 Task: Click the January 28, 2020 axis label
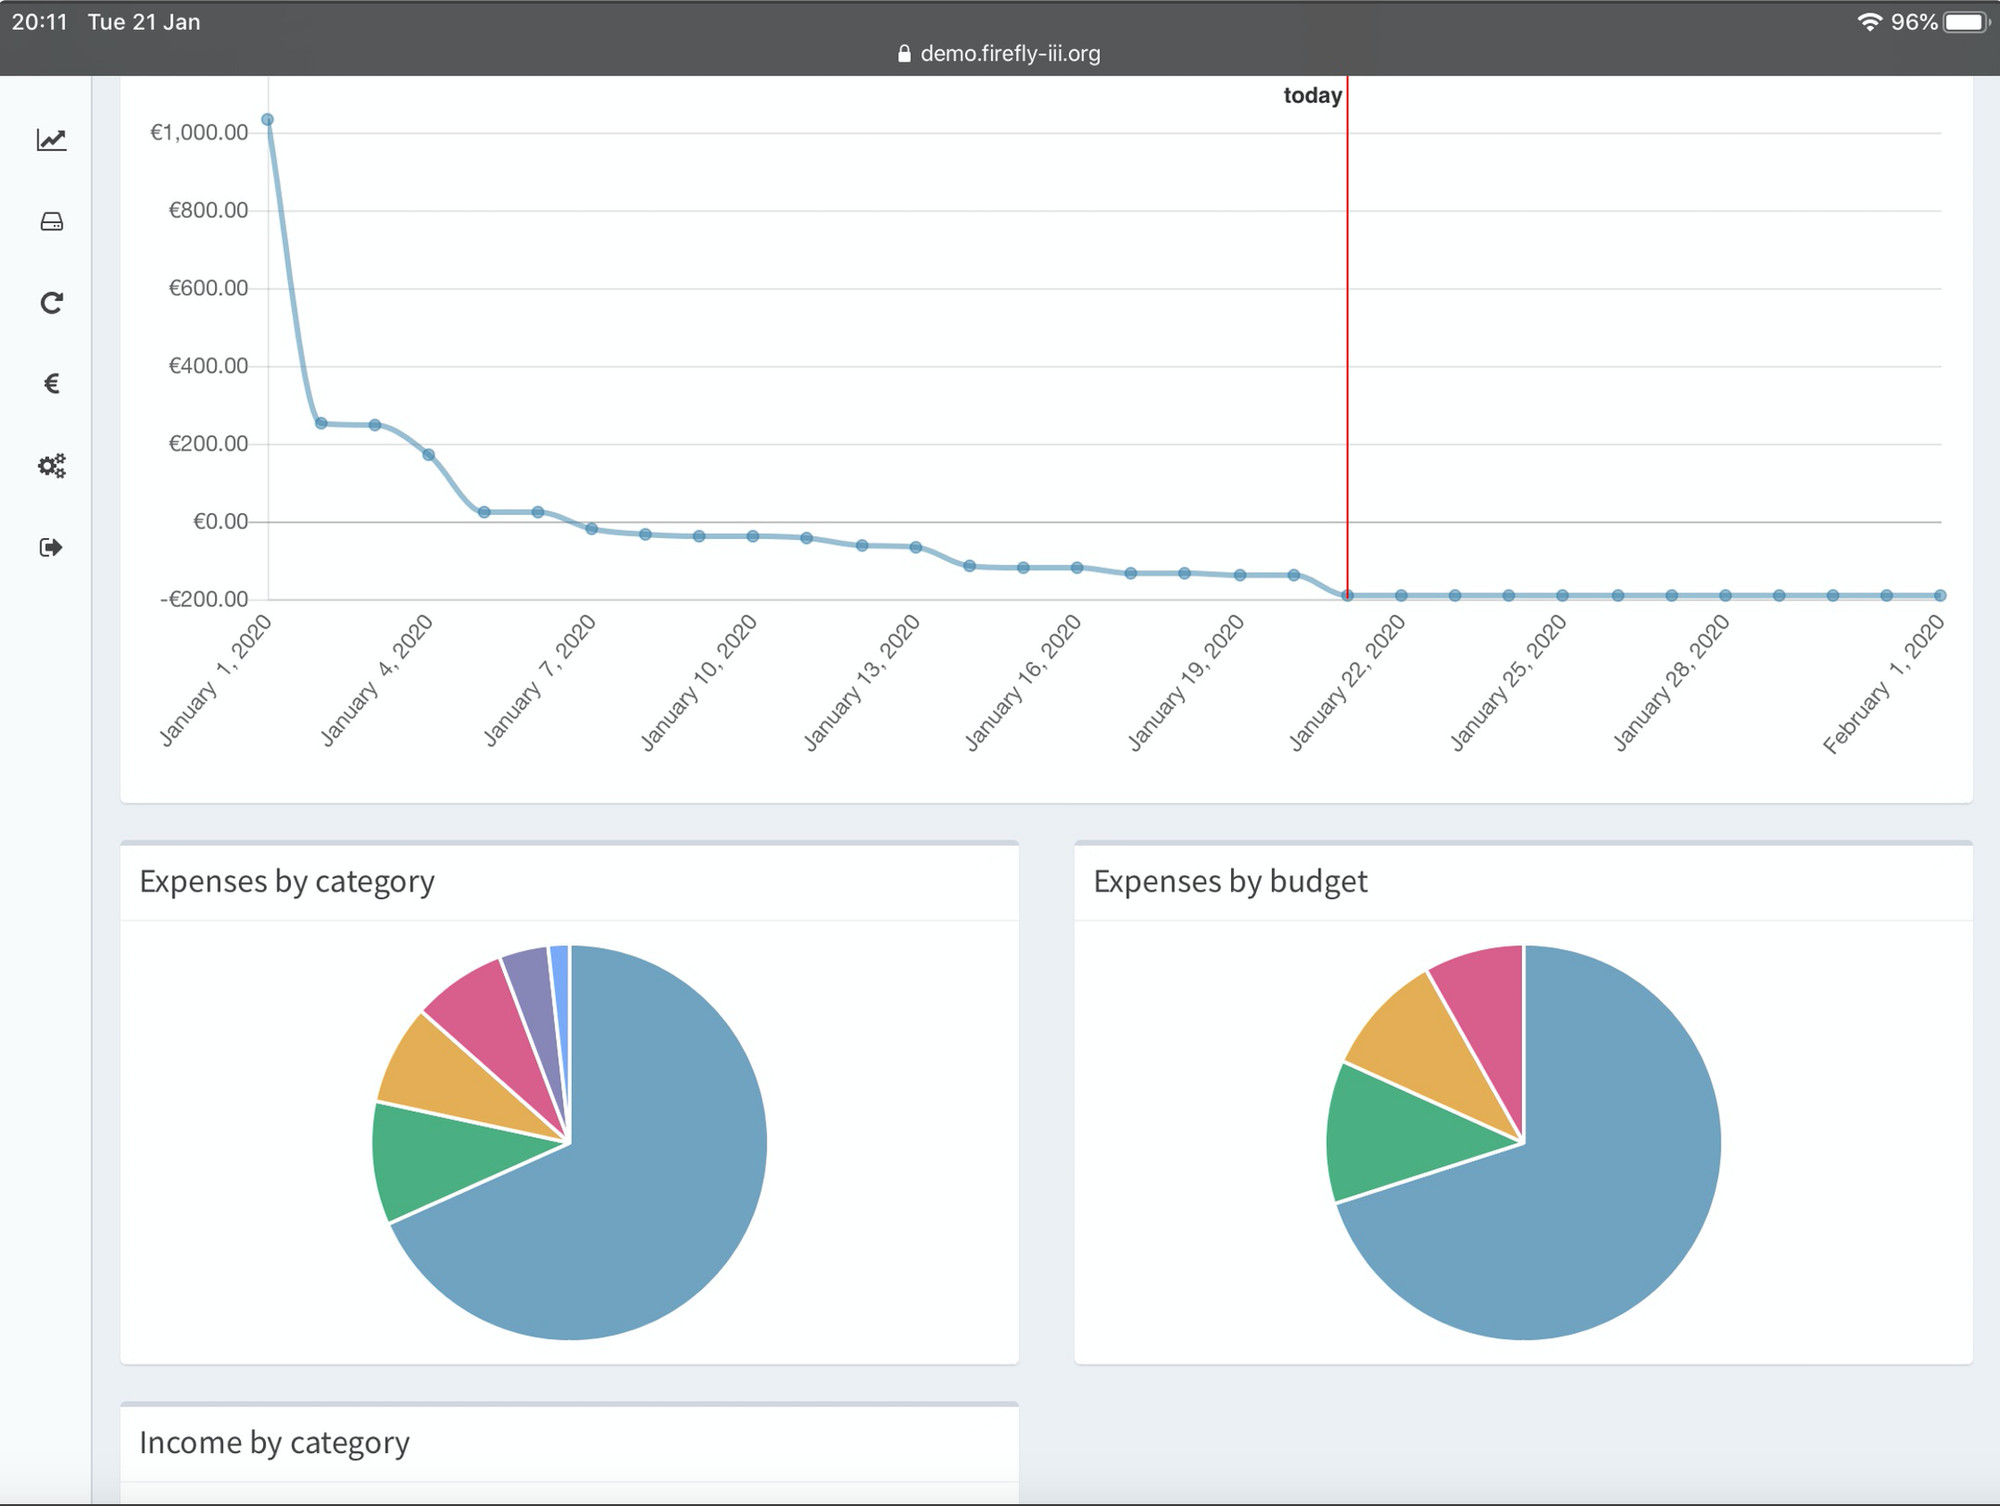pos(1670,682)
